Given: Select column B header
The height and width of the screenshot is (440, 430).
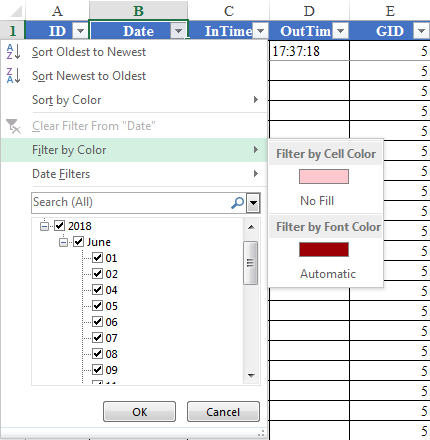Looking at the screenshot, I should (138, 11).
